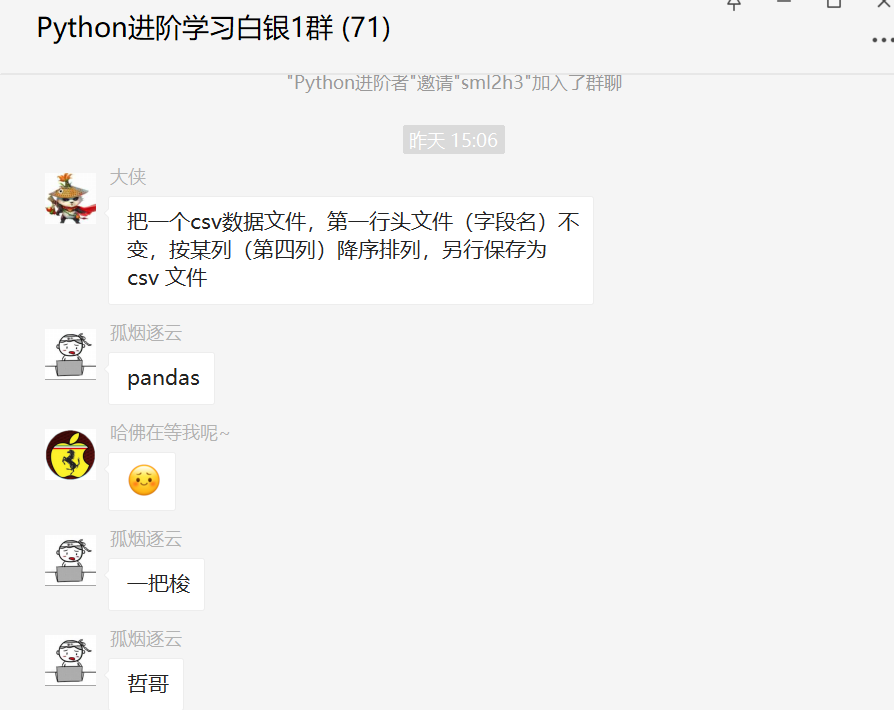894x710 pixels.
Task: Open the Ferrari apple avatar of 哈佛在等我呢~
Action: pyautogui.click(x=71, y=455)
